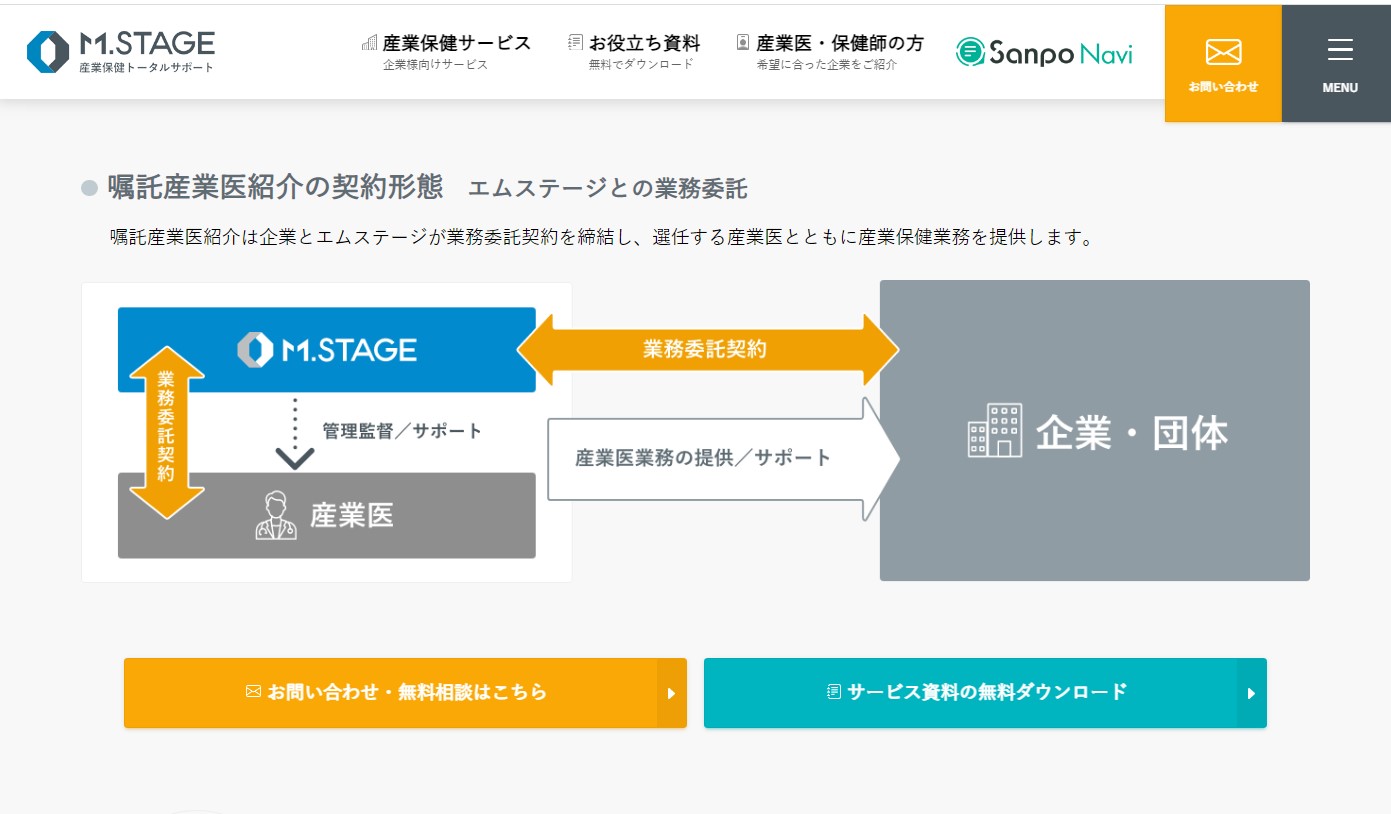The image size is (1391, 814).
Task: Open the 産業保健サービス menu item
Action: click(456, 44)
